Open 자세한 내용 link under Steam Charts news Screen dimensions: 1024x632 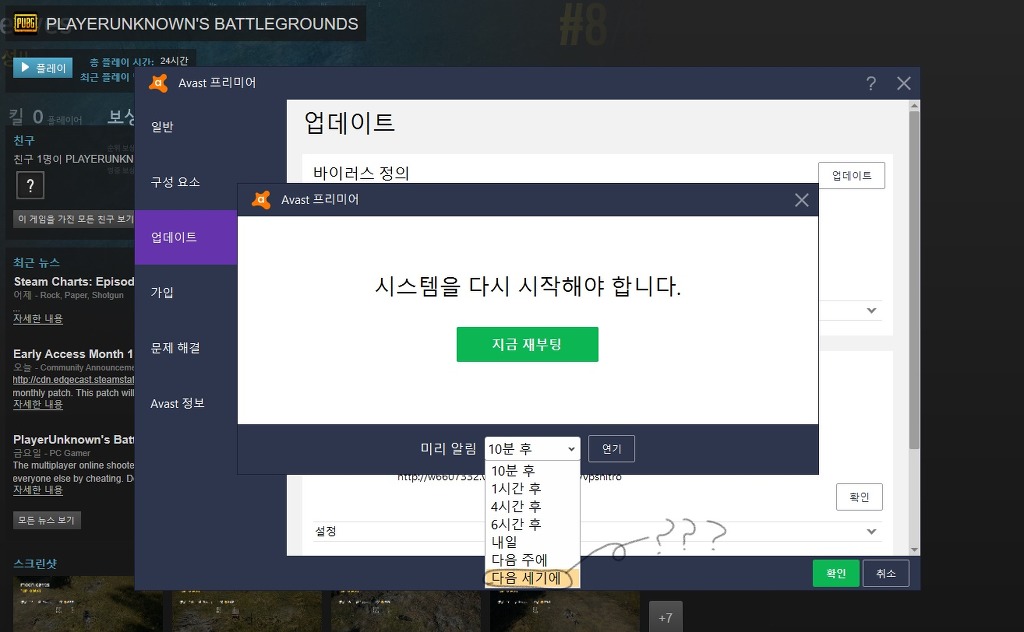pos(38,319)
